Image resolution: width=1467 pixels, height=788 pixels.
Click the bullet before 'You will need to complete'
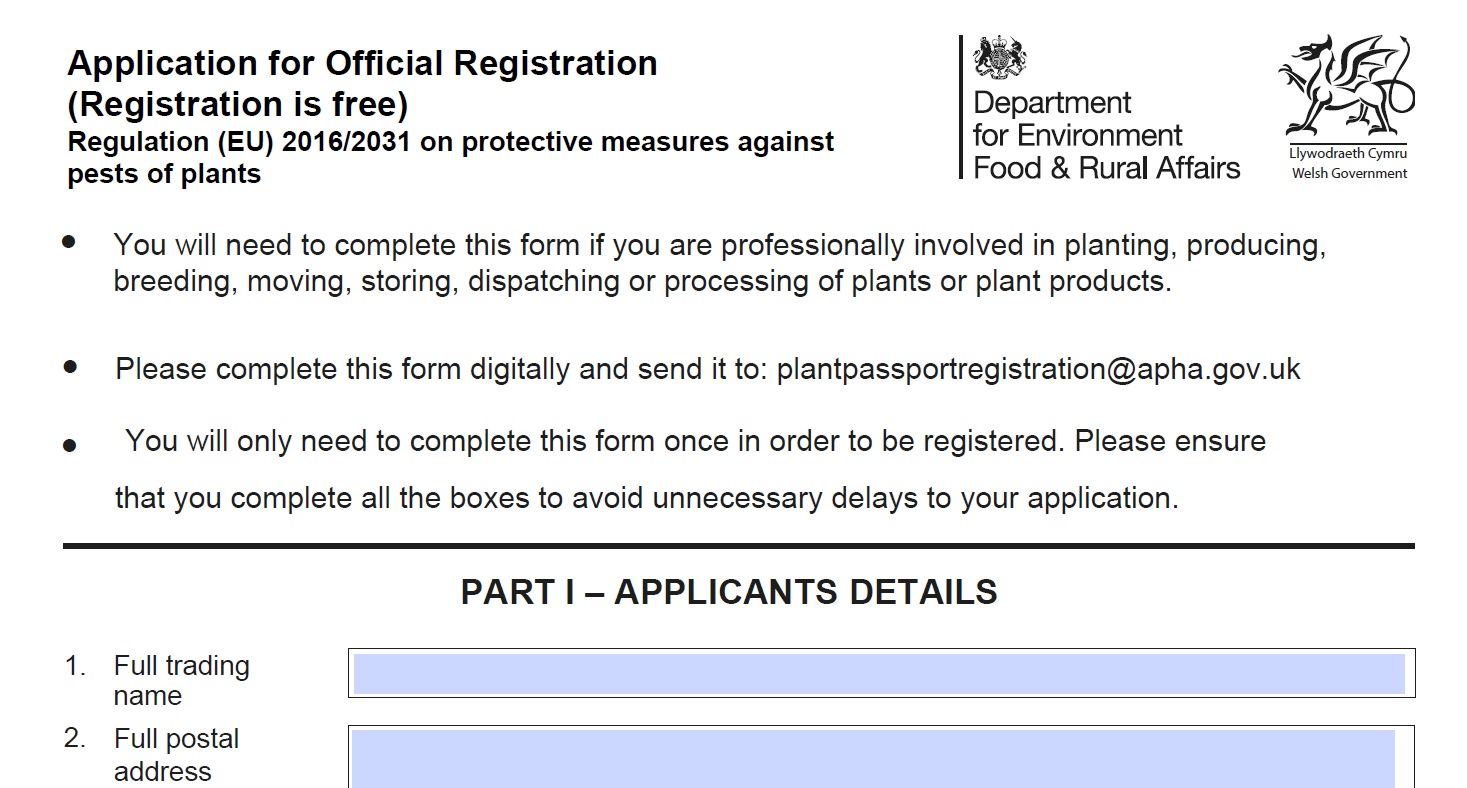click(69, 243)
